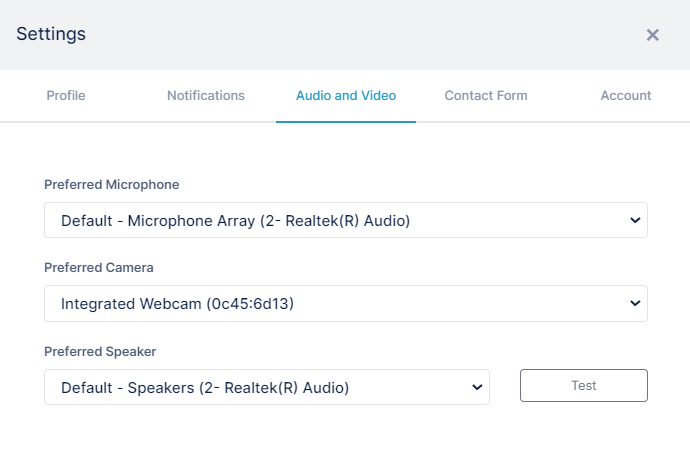The width and height of the screenshot is (690, 465).
Task: Click the camera dropdown chevron arrow
Action: (635, 303)
